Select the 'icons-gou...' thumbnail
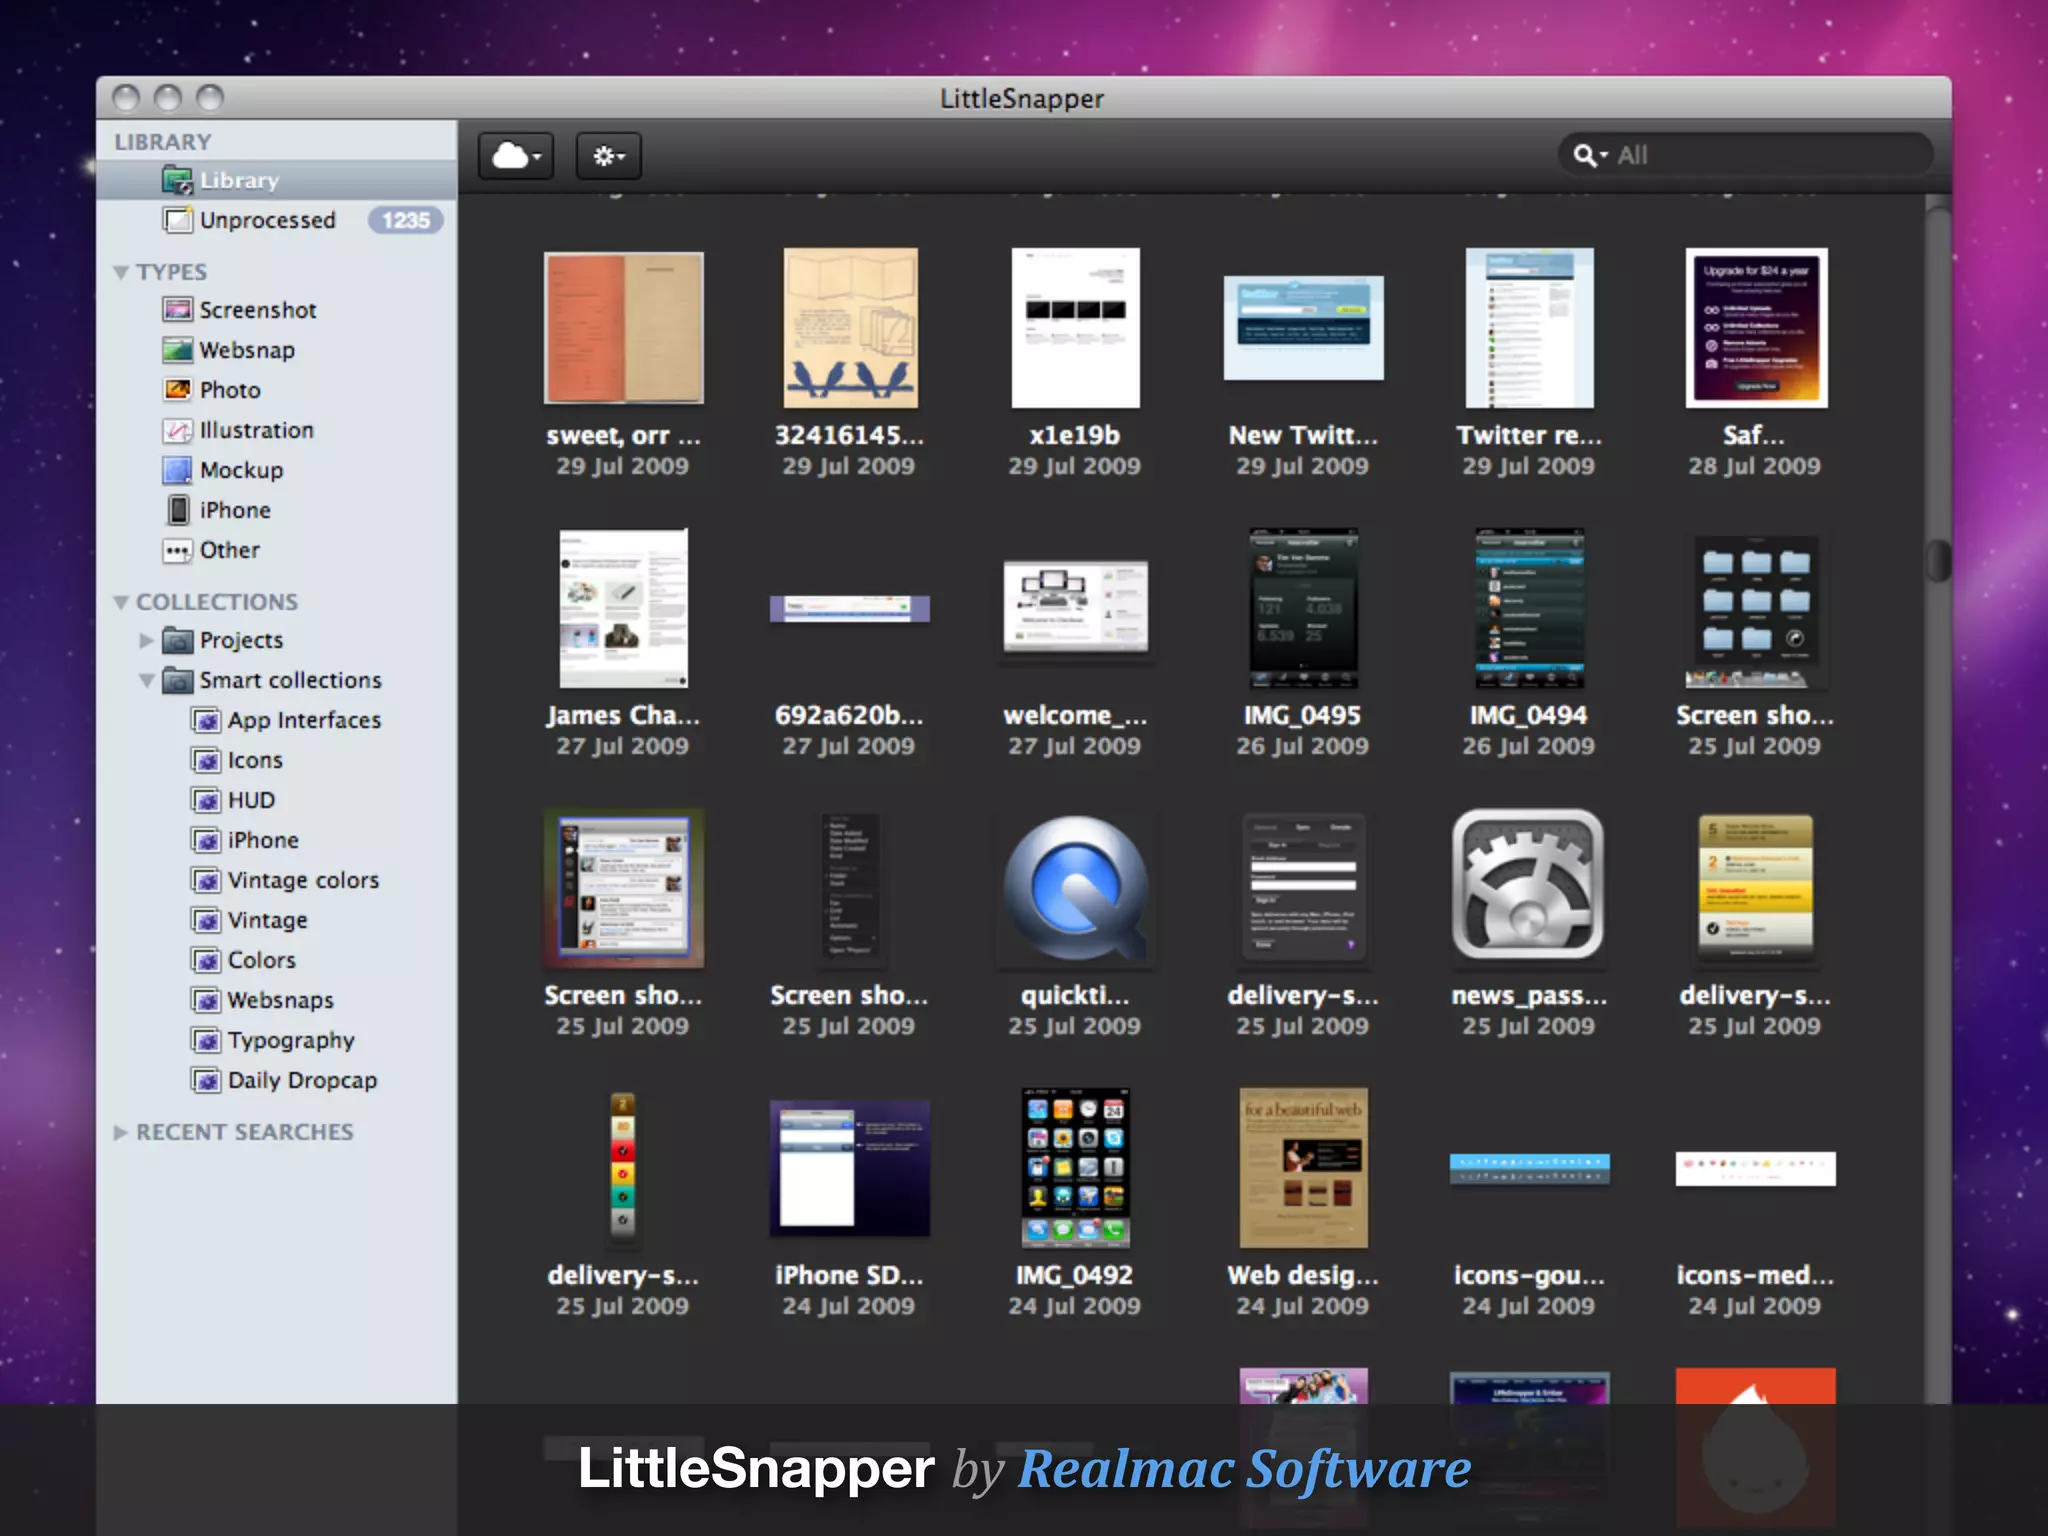The image size is (2048, 1536). coord(1529,1168)
